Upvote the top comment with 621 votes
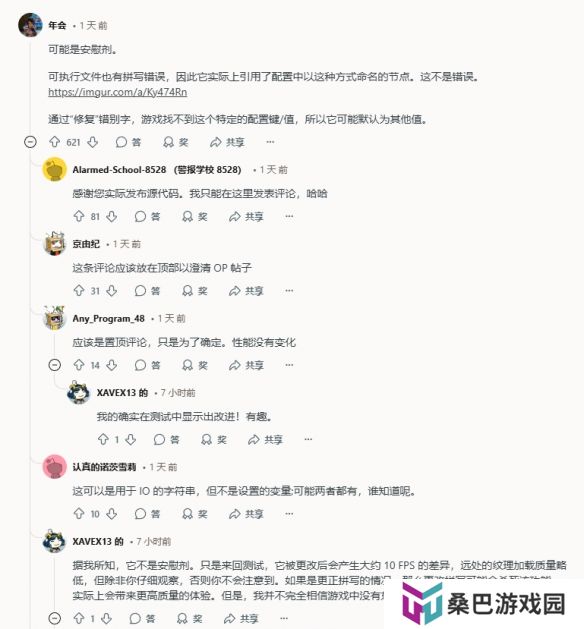Screen dimensions: 584x629 pos(54,142)
